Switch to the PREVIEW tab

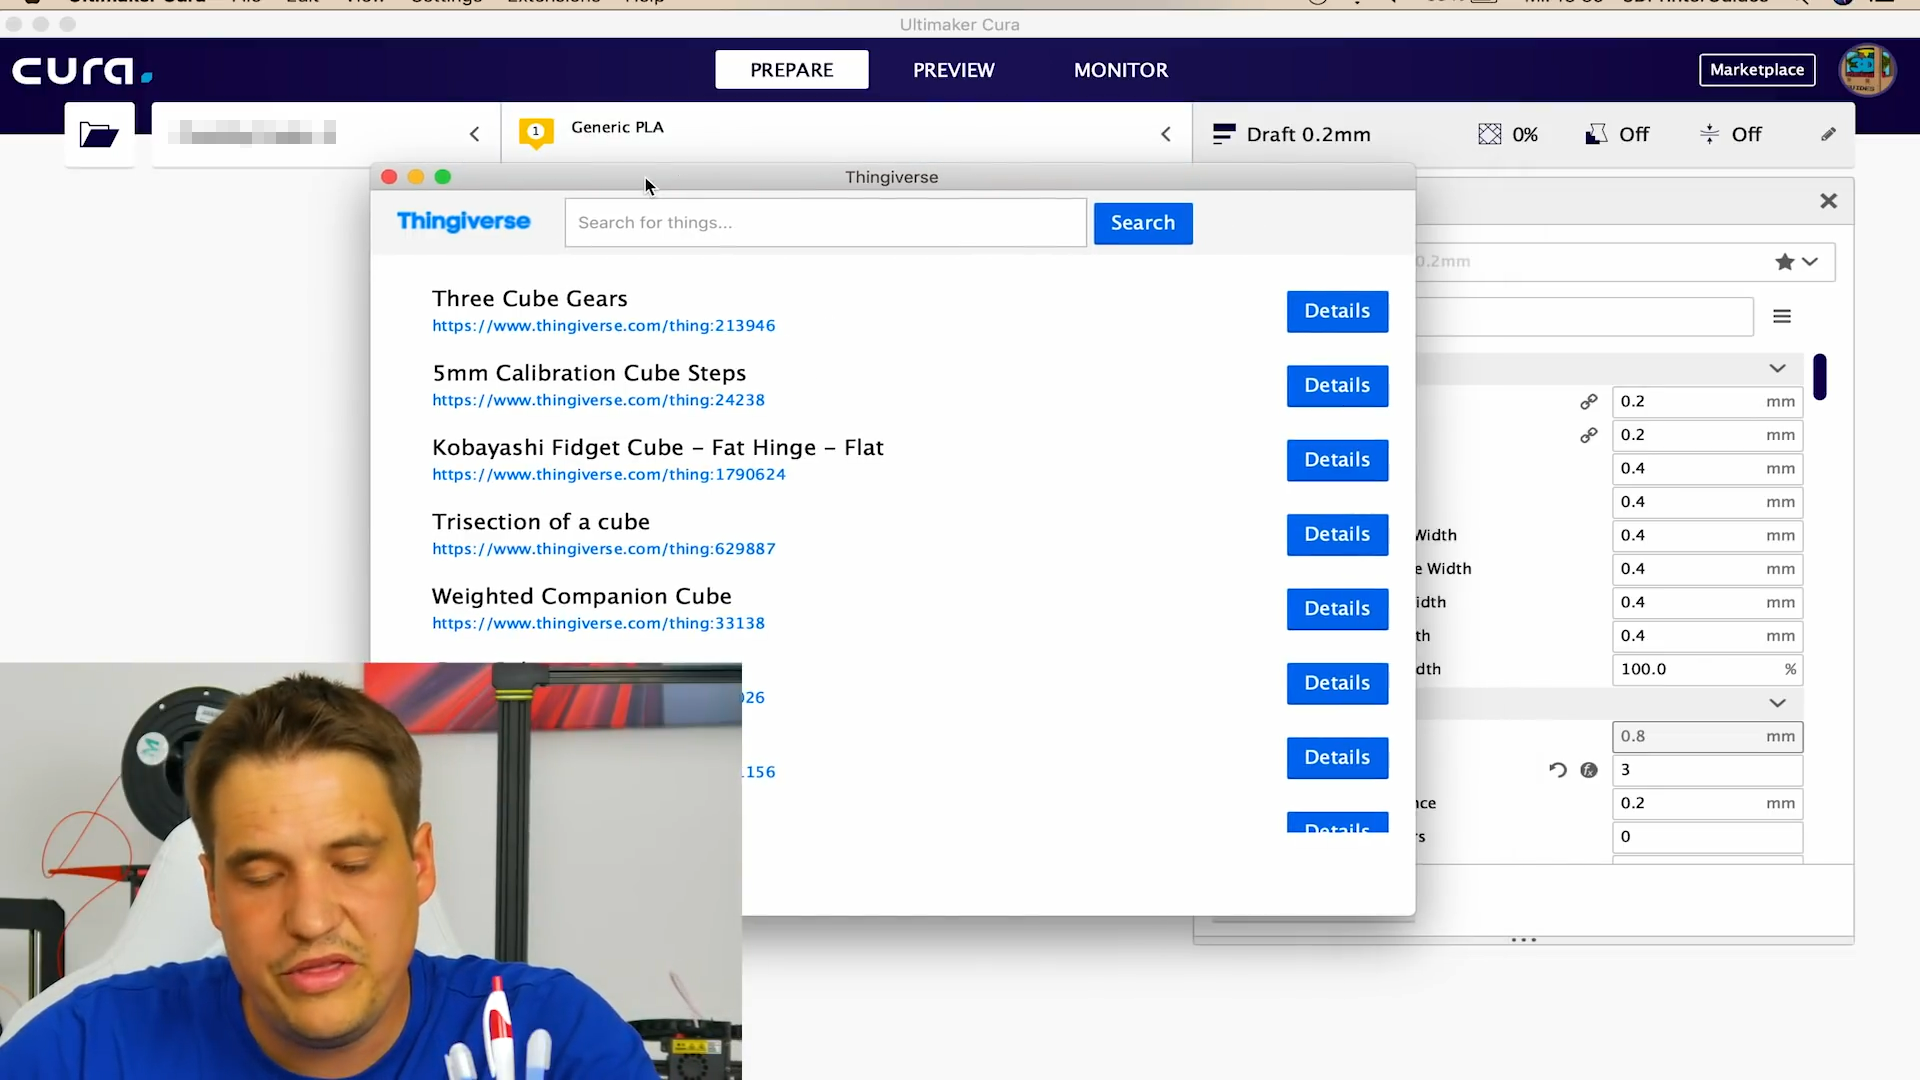[x=954, y=70]
